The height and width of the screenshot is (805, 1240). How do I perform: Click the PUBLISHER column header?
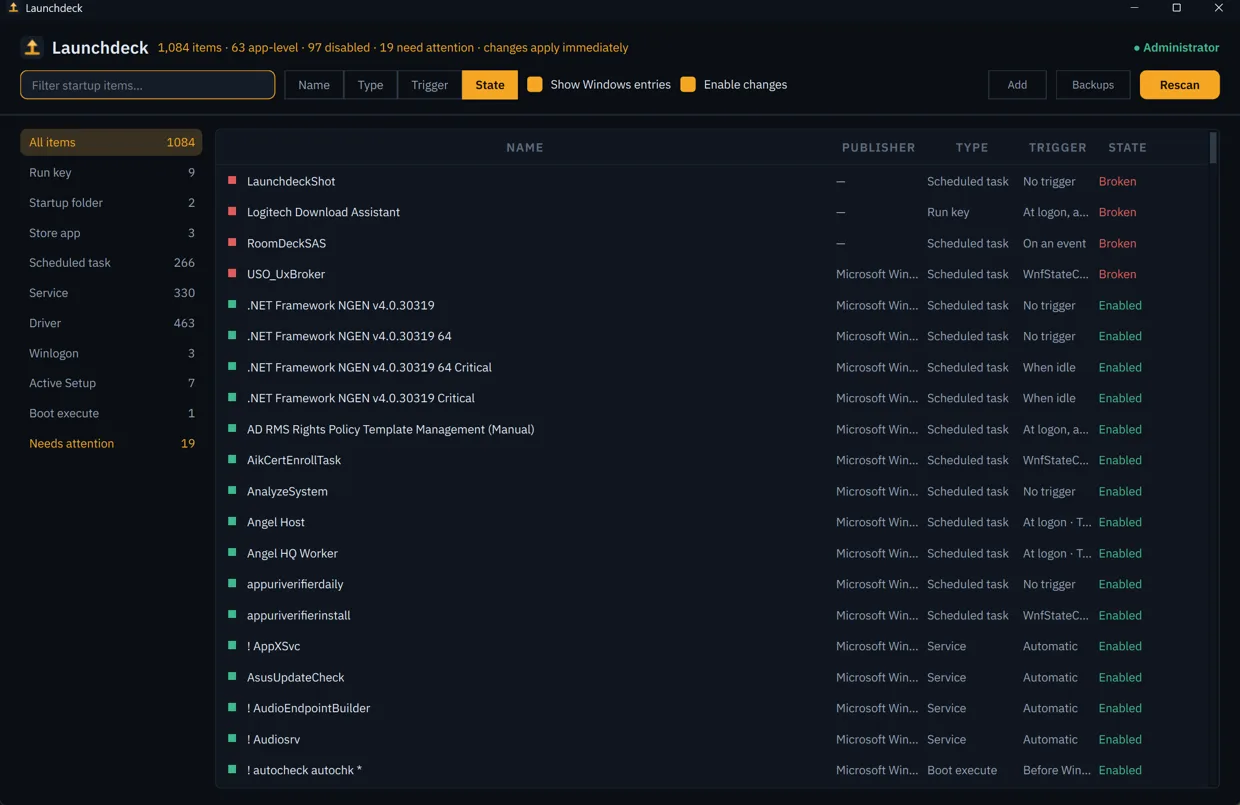click(x=879, y=147)
